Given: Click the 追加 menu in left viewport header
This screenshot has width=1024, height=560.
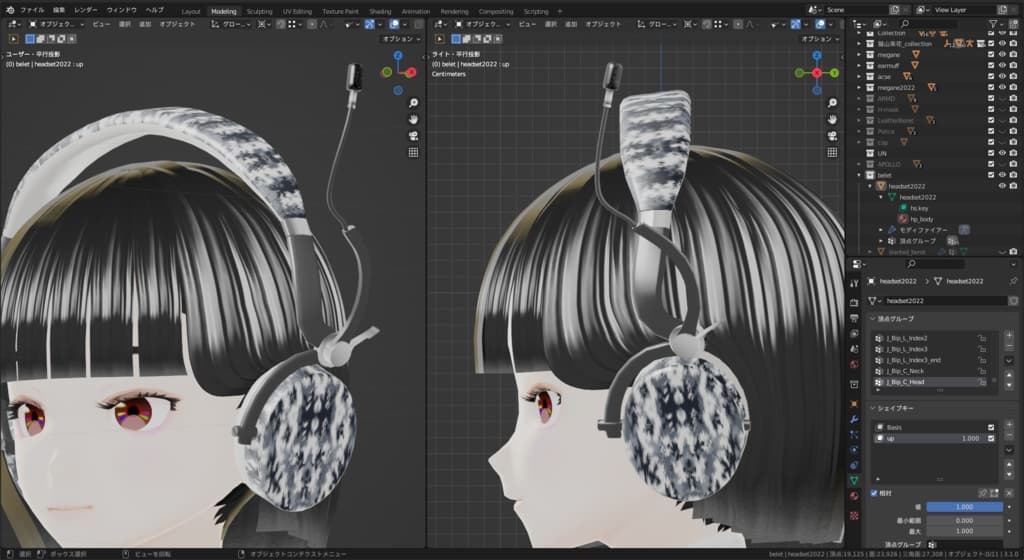Looking at the screenshot, I should point(146,23).
